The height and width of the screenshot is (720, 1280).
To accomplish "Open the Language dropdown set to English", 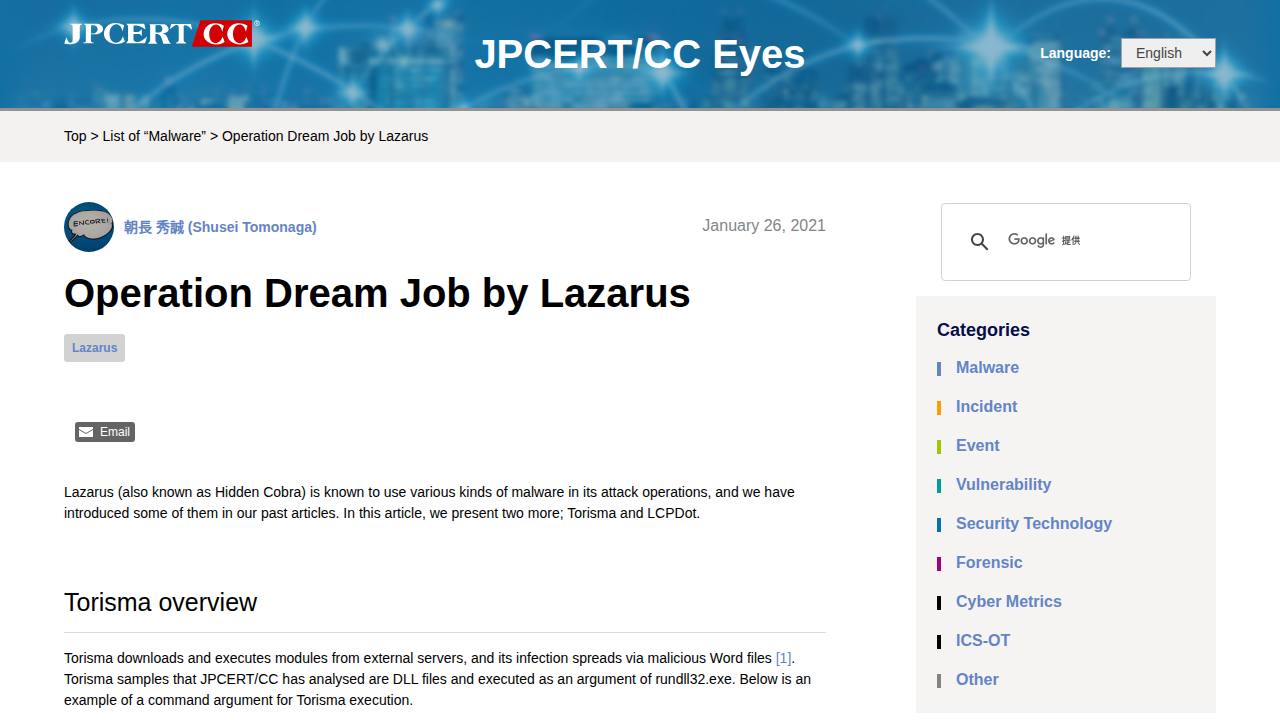I will click(1168, 53).
